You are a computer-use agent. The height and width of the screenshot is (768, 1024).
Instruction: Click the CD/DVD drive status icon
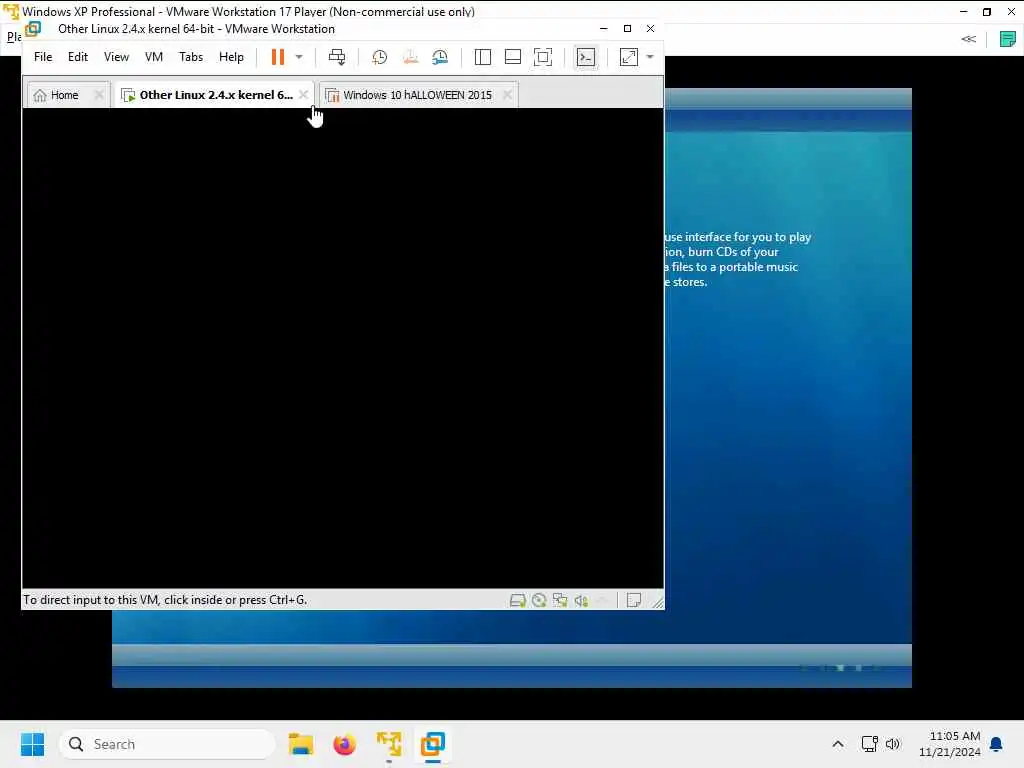pyautogui.click(x=539, y=600)
